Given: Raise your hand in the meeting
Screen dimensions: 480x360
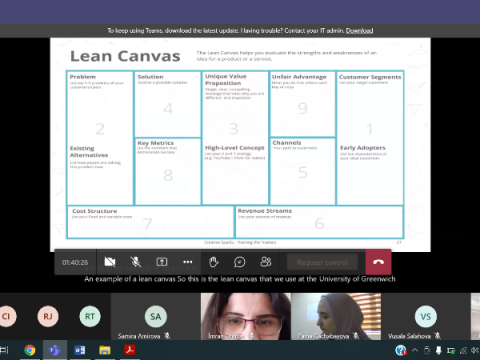Looking at the screenshot, I should click(214, 262).
